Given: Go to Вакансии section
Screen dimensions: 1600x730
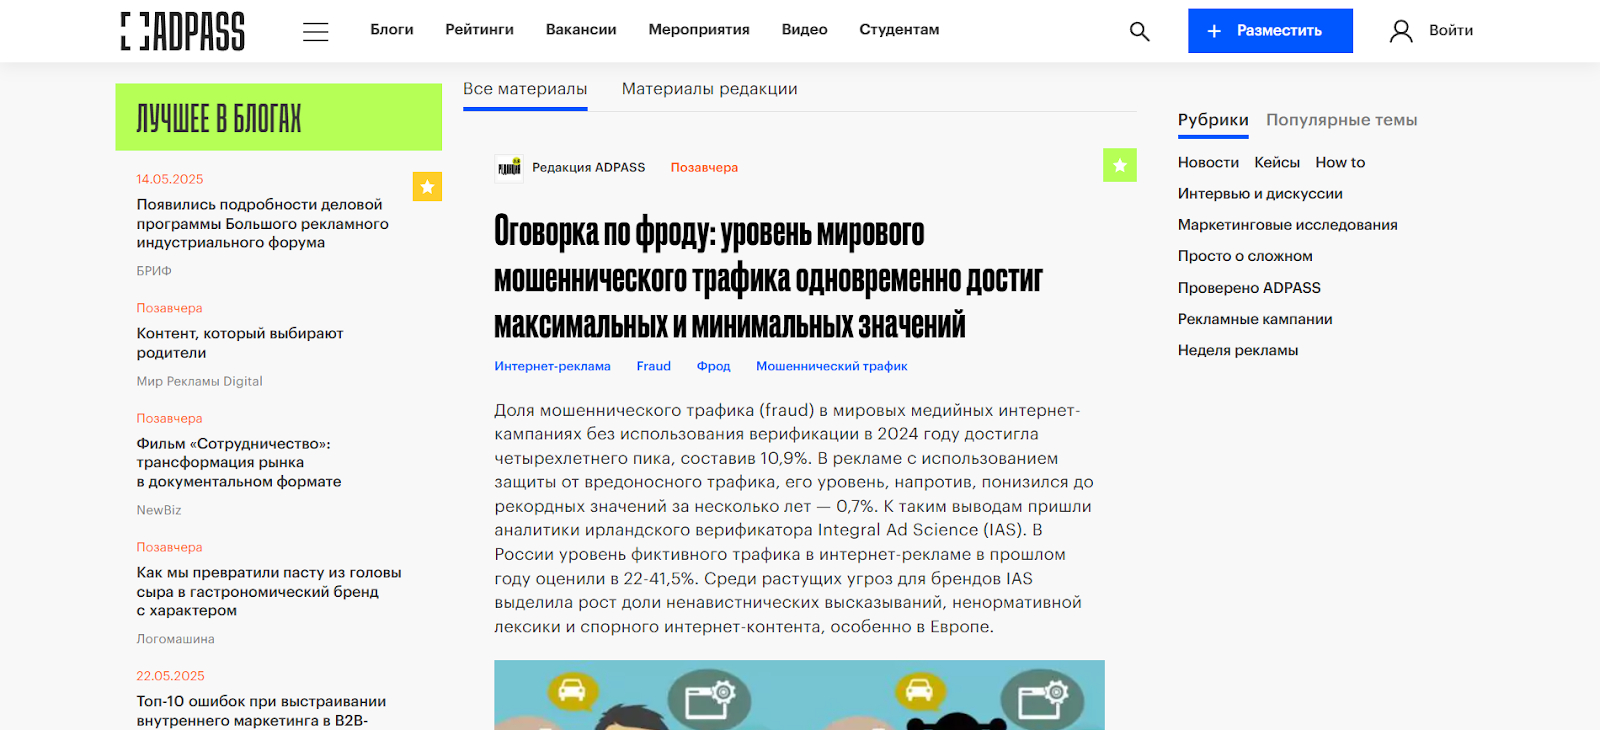Looking at the screenshot, I should point(581,30).
